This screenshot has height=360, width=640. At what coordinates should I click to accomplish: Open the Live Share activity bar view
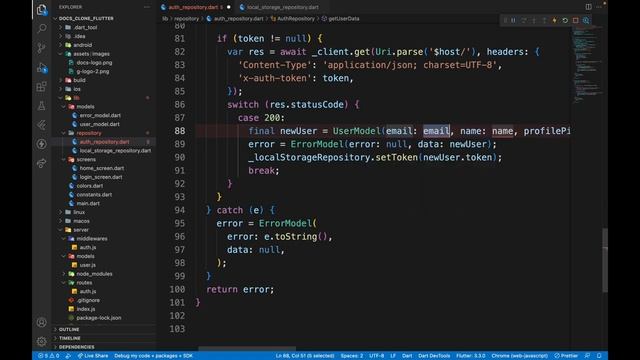(x=42, y=163)
